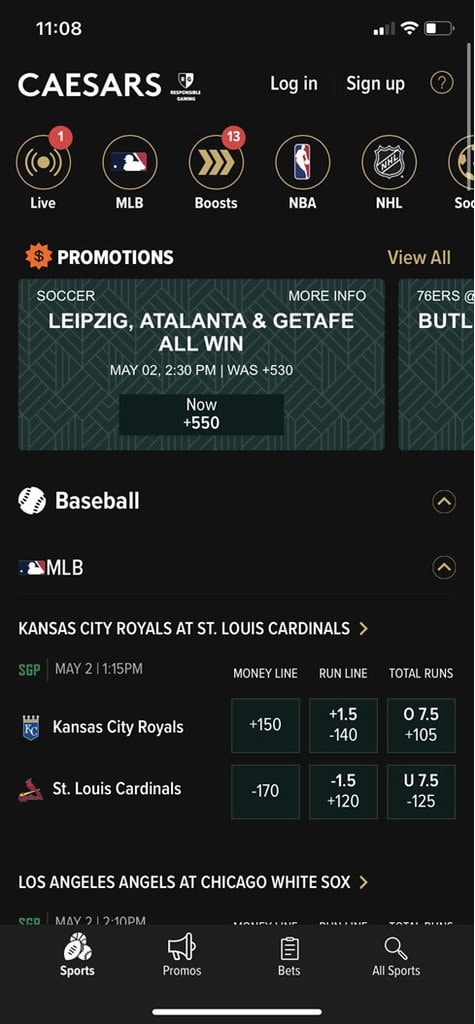
Task: Collapse the Baseball section
Action: click(444, 502)
